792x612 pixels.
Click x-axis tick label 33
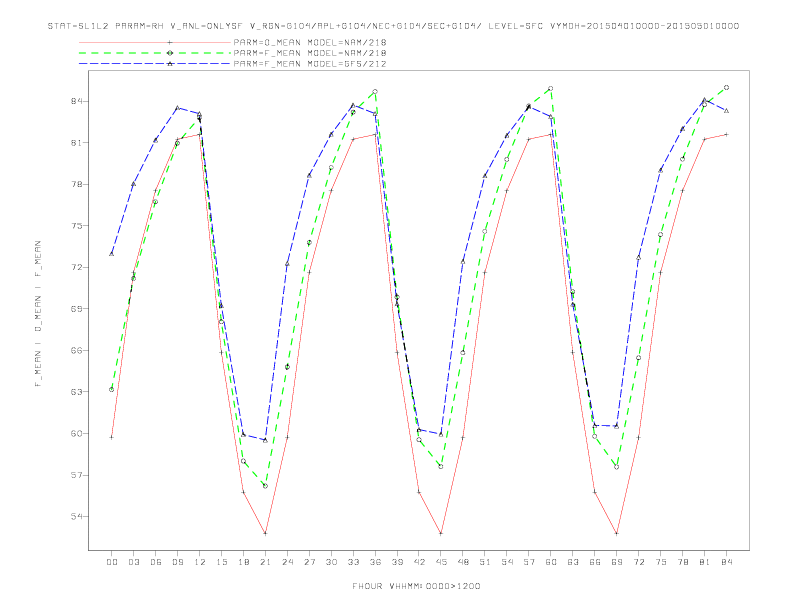tap(353, 562)
